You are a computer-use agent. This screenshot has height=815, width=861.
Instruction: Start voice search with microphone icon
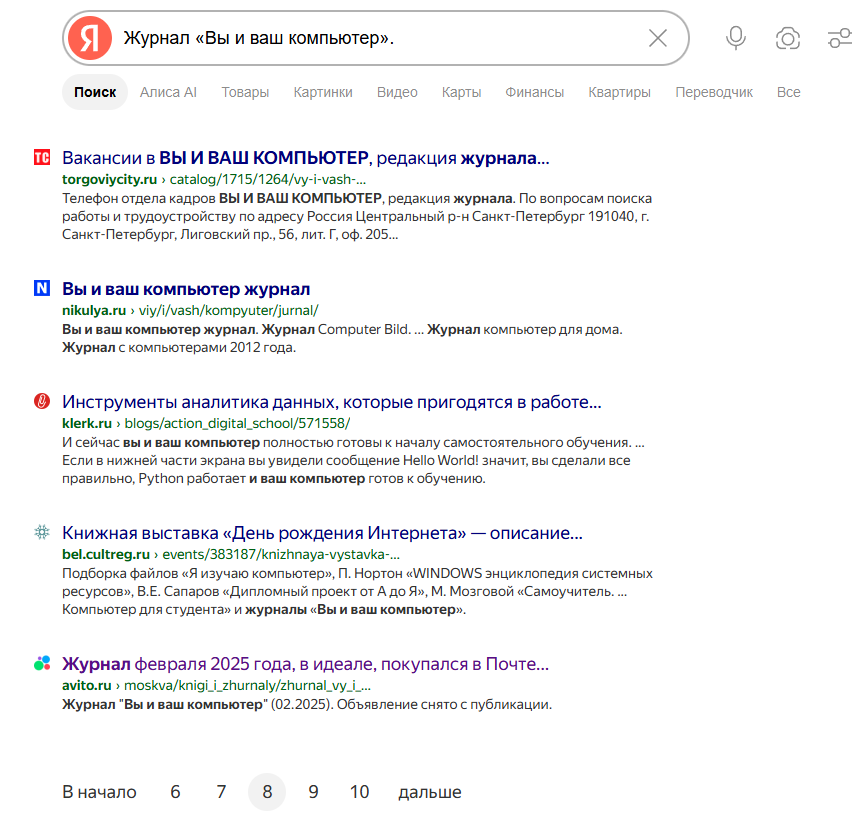point(735,38)
